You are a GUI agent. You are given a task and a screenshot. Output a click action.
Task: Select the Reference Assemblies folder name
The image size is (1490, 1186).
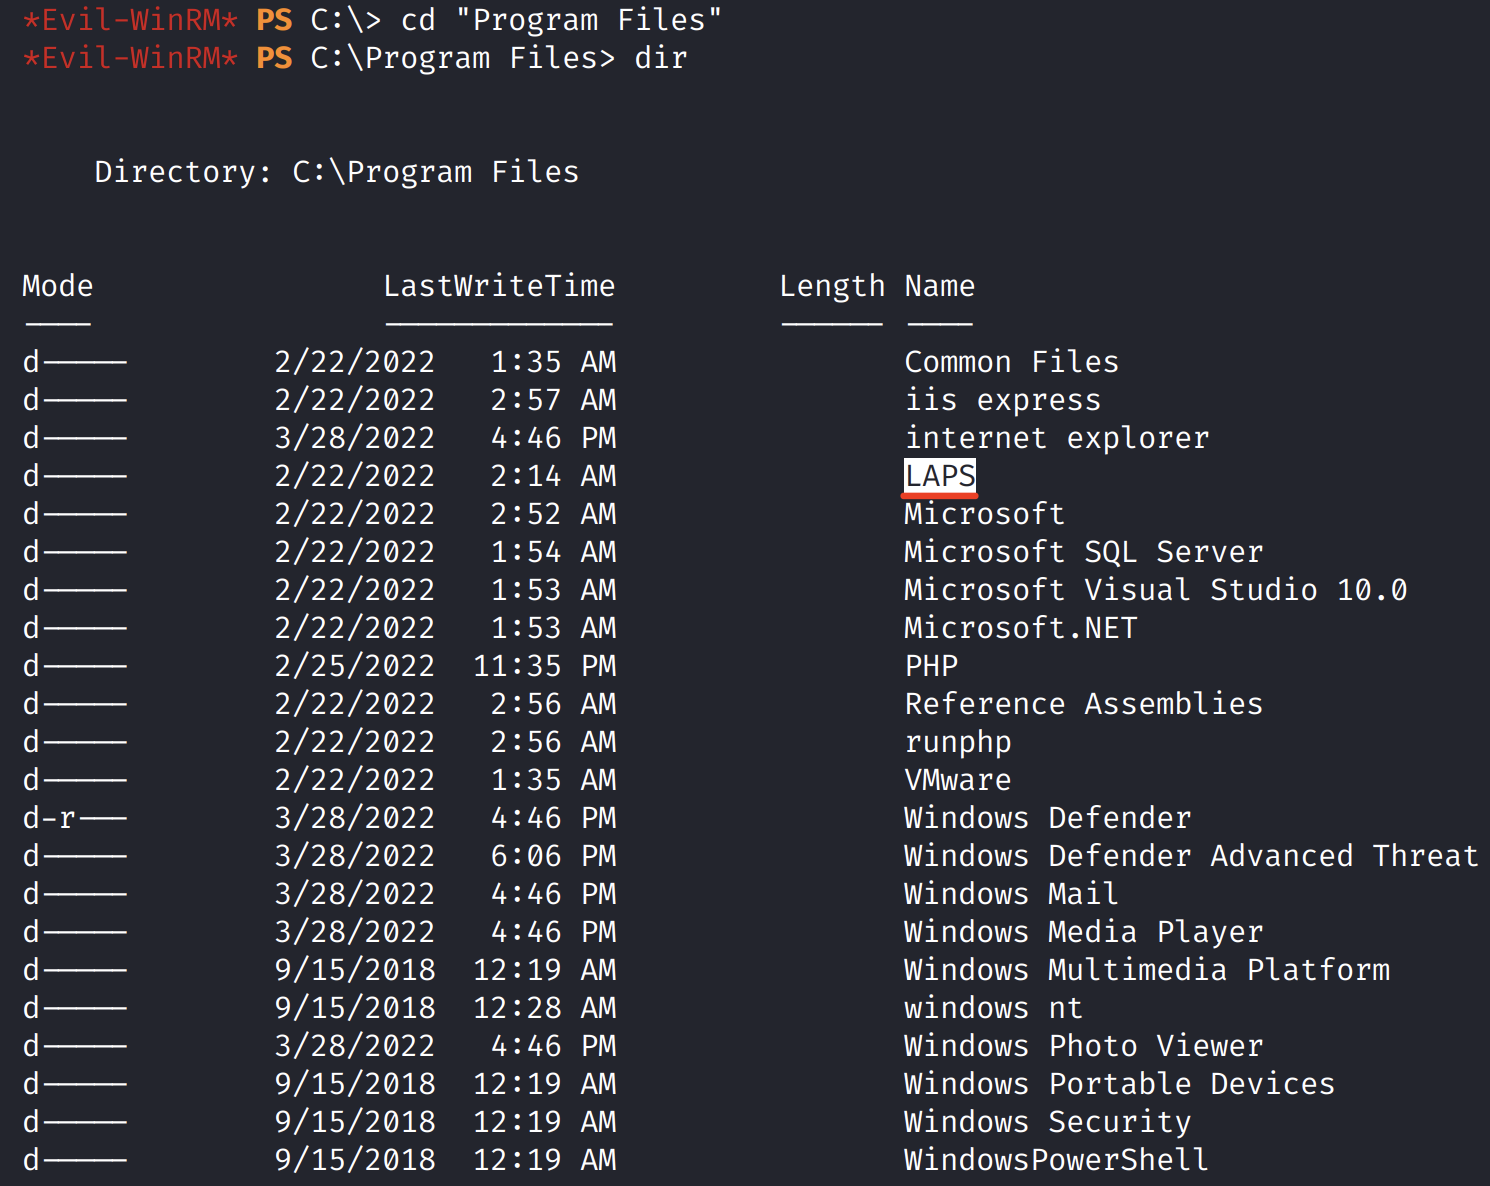(x=1083, y=704)
